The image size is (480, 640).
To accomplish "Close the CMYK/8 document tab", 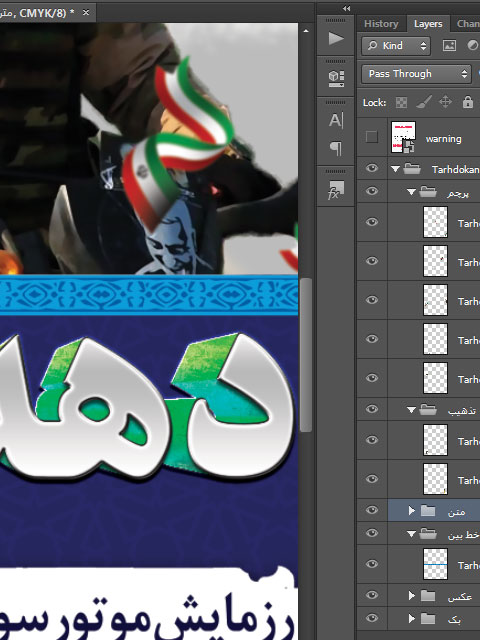I will (x=86, y=13).
